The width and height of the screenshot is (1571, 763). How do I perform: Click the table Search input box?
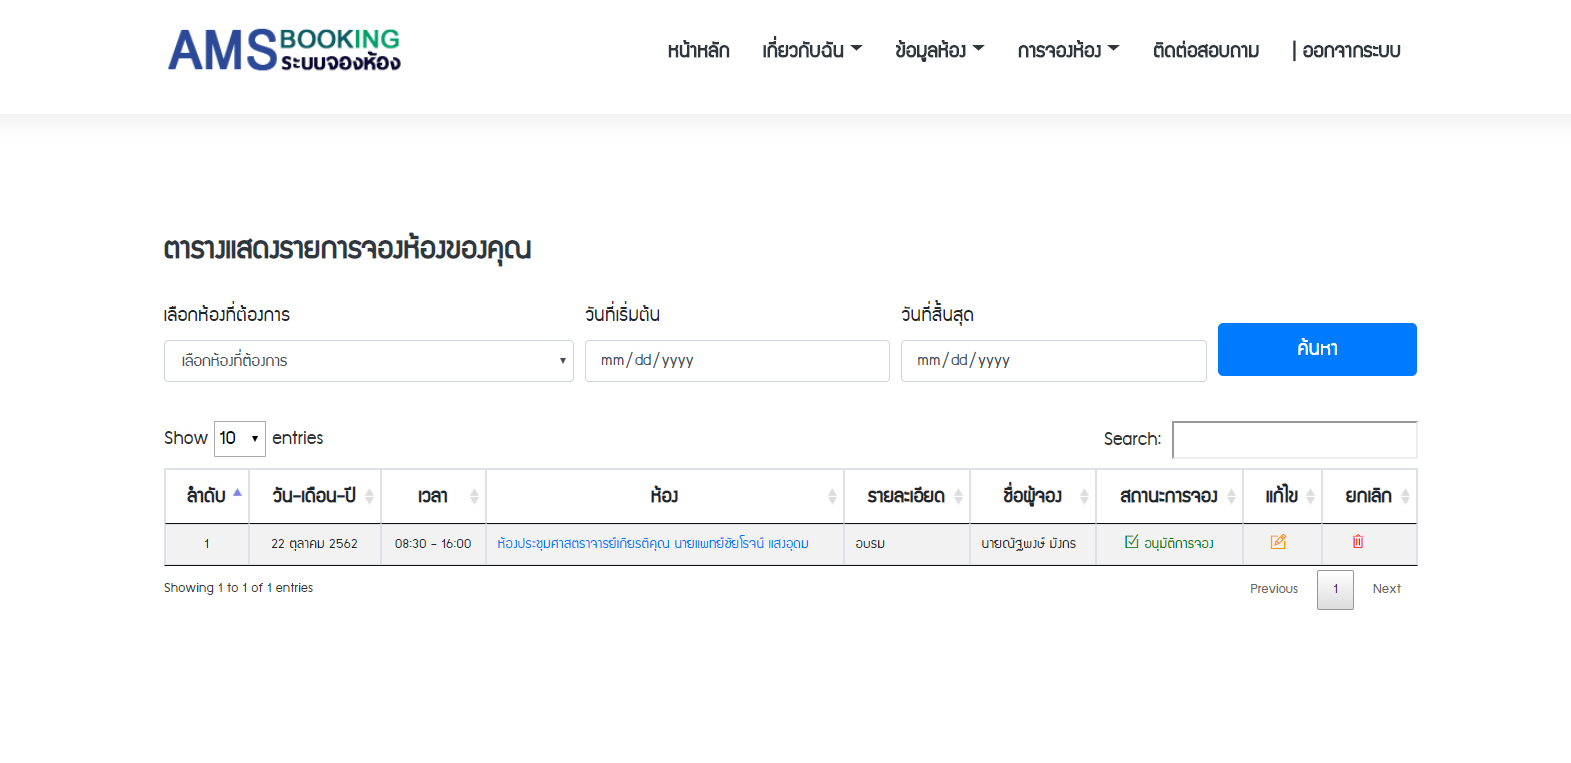pos(1295,440)
